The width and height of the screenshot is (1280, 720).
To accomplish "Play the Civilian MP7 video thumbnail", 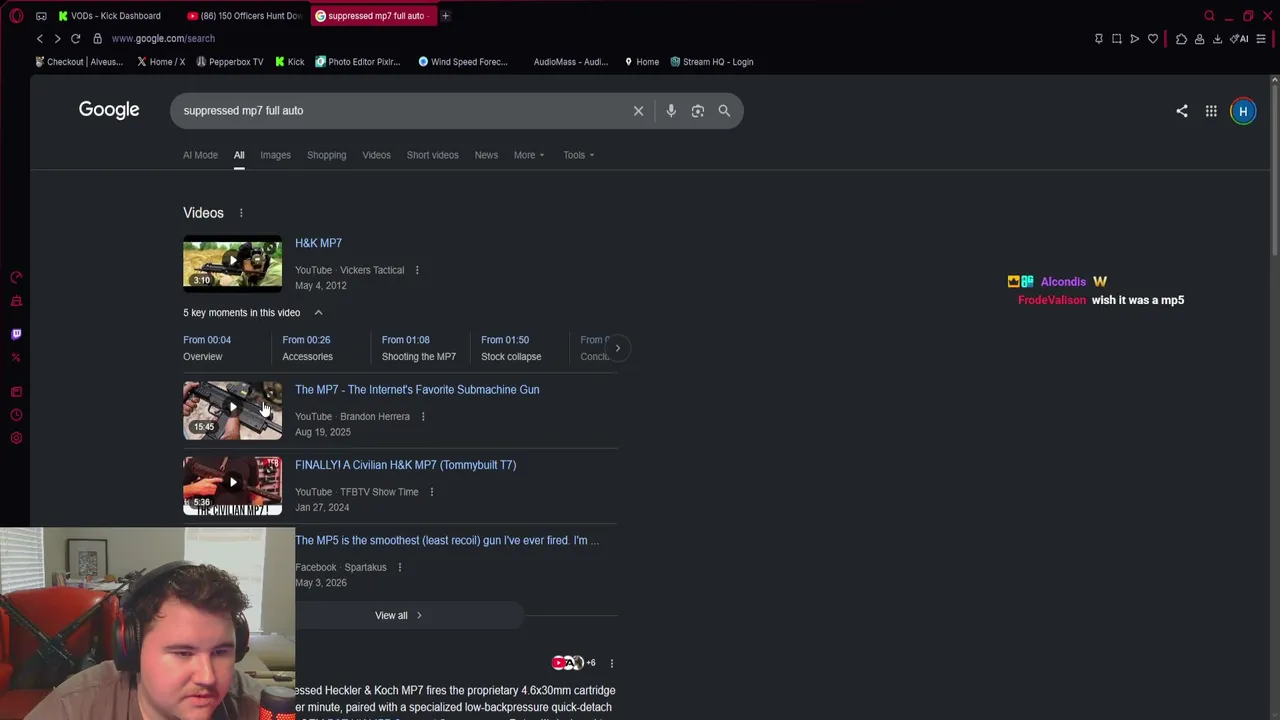I will (232, 486).
